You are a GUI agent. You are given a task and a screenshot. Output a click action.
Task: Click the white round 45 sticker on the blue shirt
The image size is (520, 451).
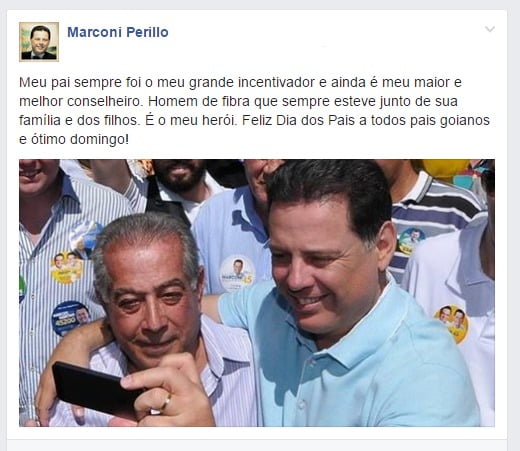pyautogui.click(x=237, y=273)
